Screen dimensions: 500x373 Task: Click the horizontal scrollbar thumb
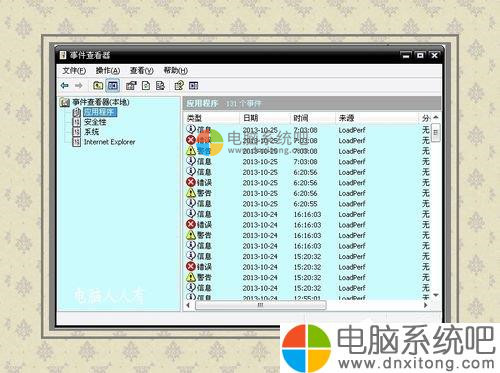pos(260,305)
